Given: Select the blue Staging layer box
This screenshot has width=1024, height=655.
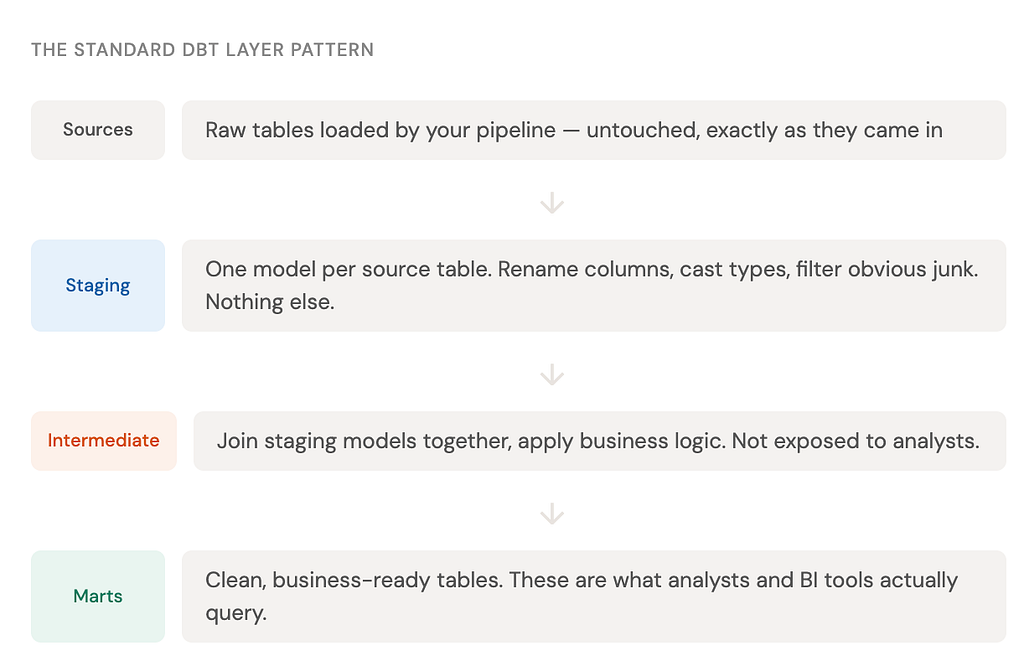Looking at the screenshot, I should (x=98, y=285).
